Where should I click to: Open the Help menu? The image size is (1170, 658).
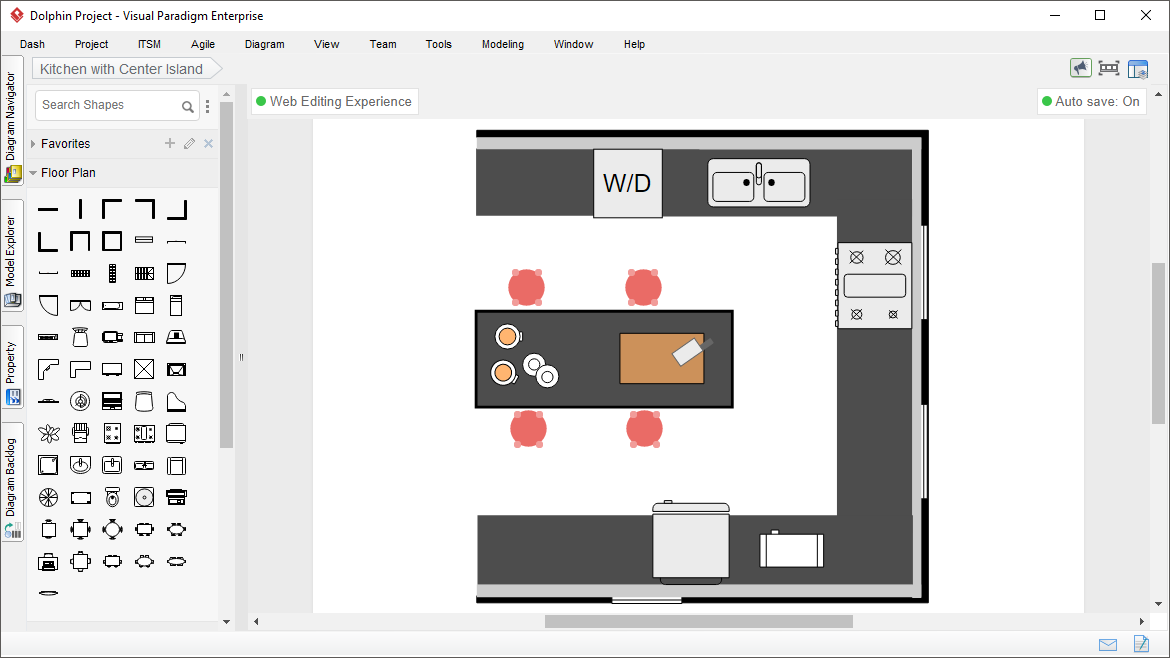pos(634,44)
